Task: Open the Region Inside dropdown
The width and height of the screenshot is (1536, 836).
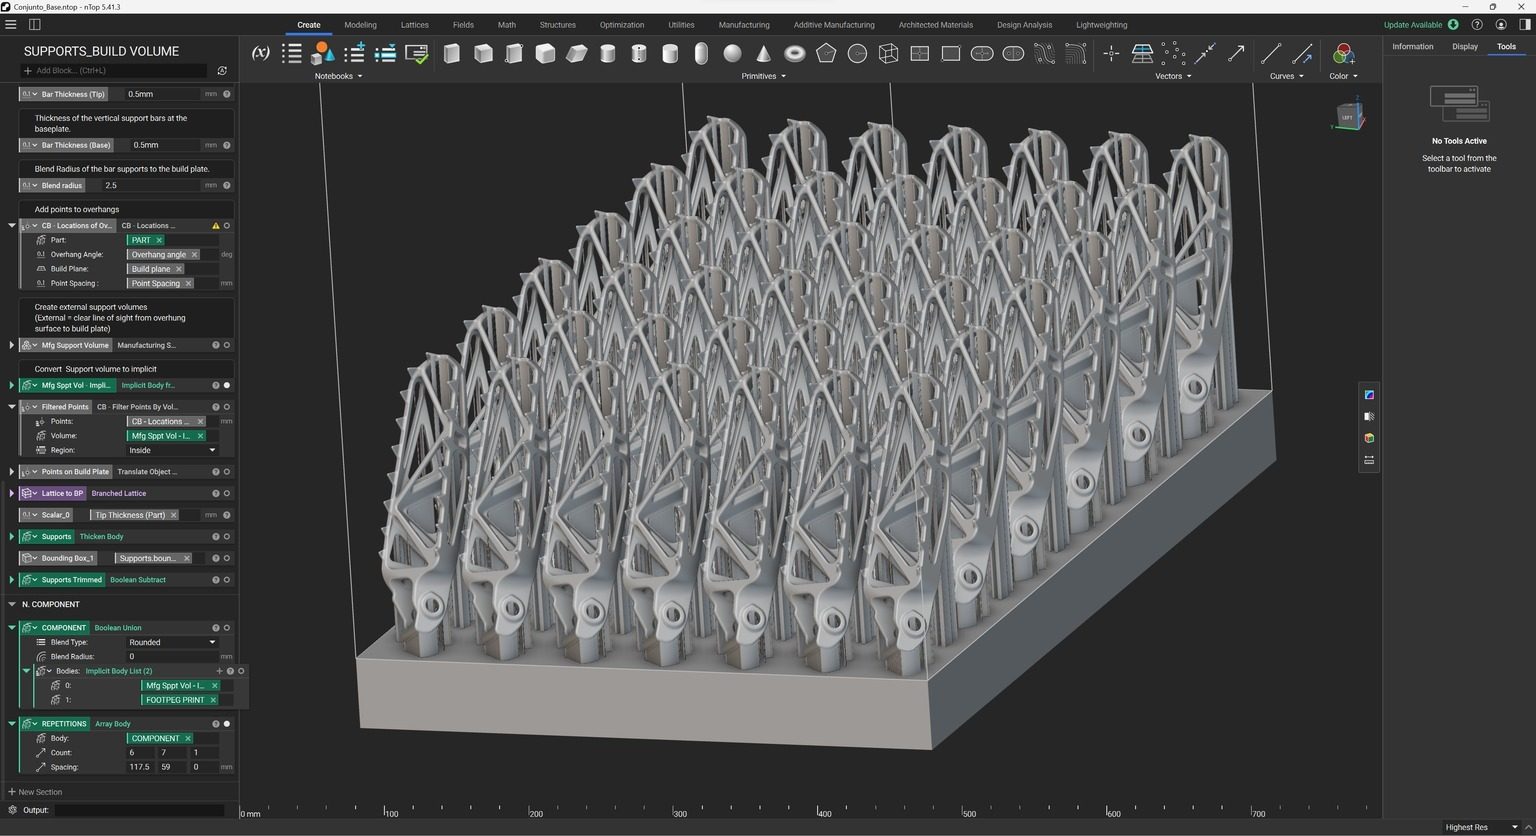Action: (172, 450)
